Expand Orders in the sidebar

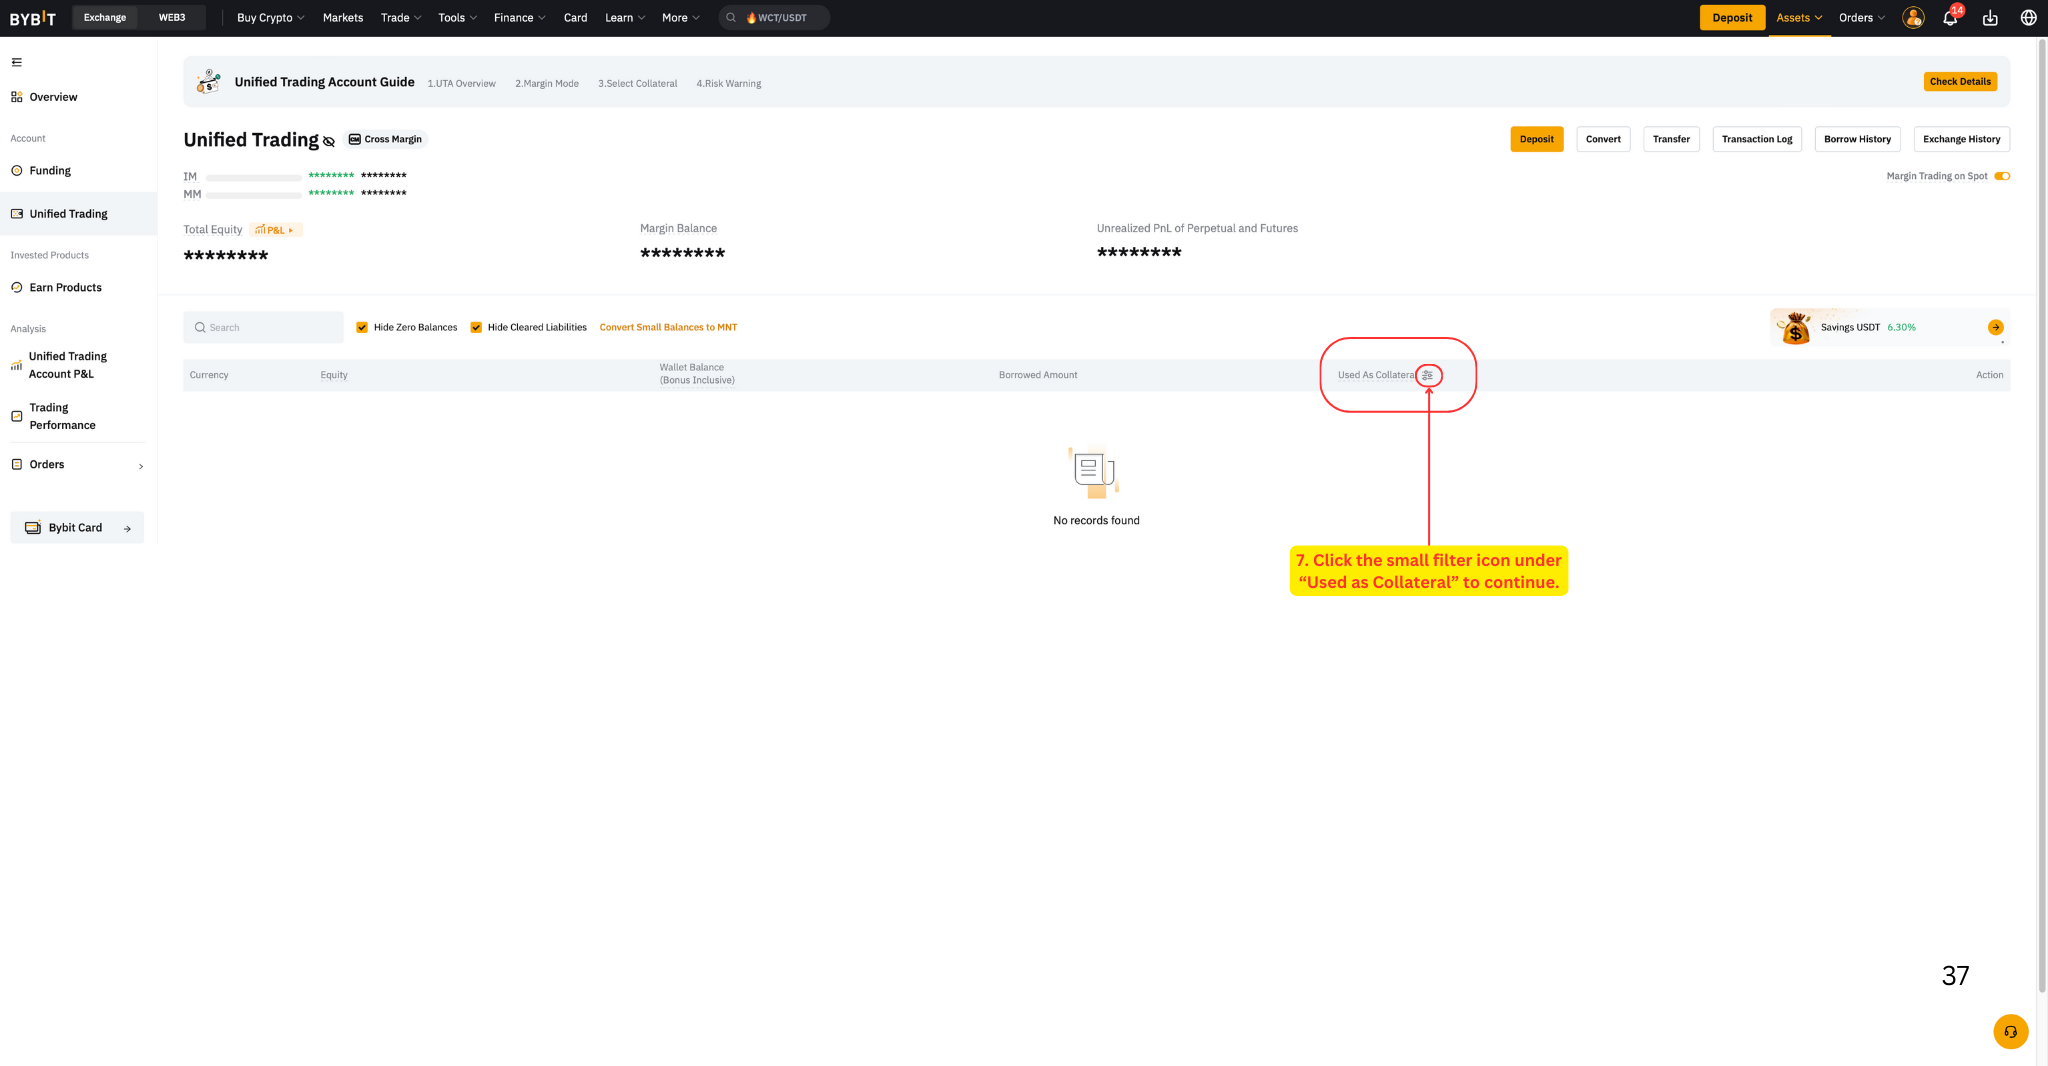(79, 465)
